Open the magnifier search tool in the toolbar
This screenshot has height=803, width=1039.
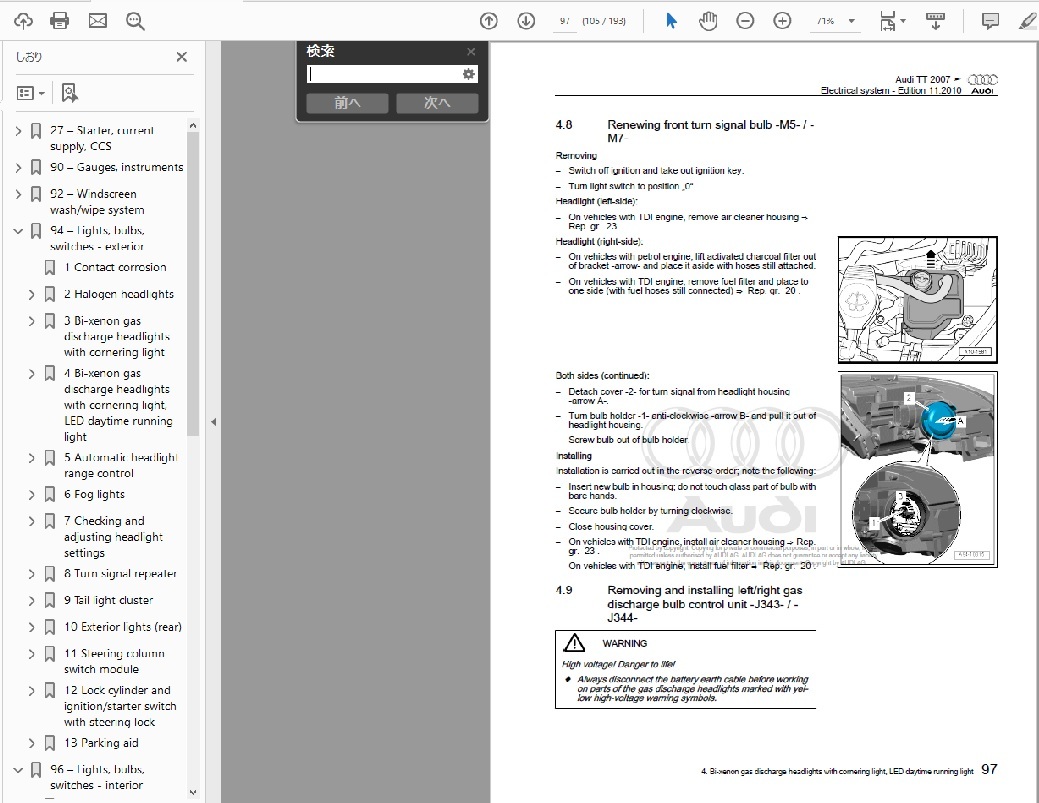coord(135,20)
